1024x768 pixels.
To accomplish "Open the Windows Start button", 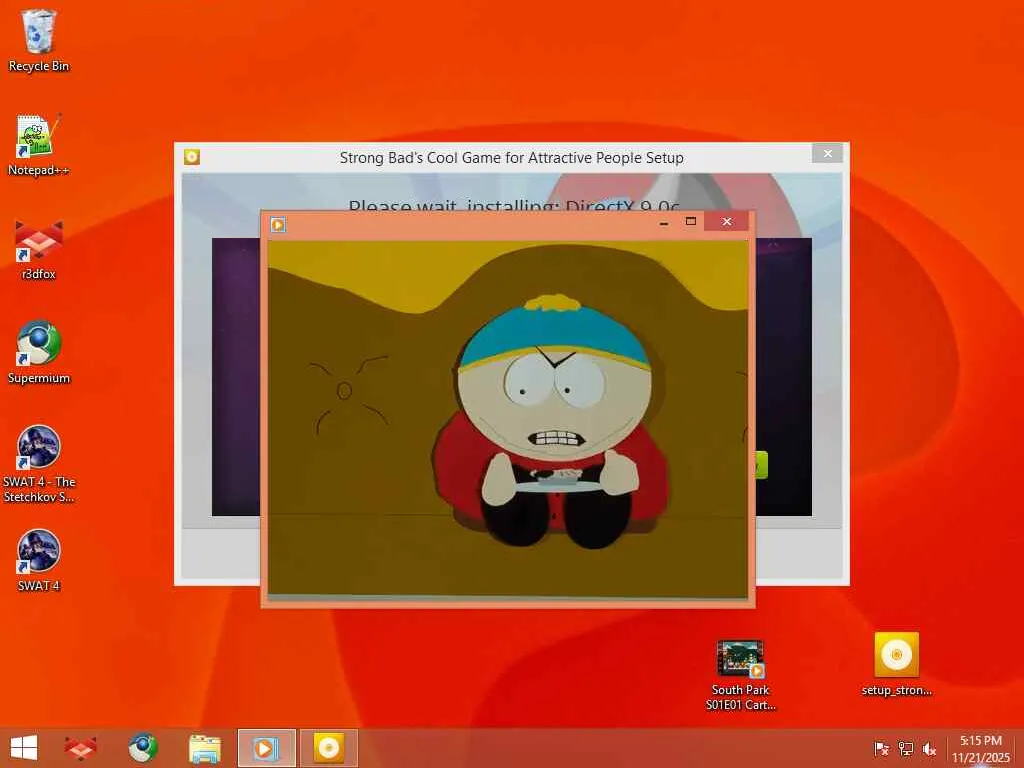I will click(x=24, y=748).
